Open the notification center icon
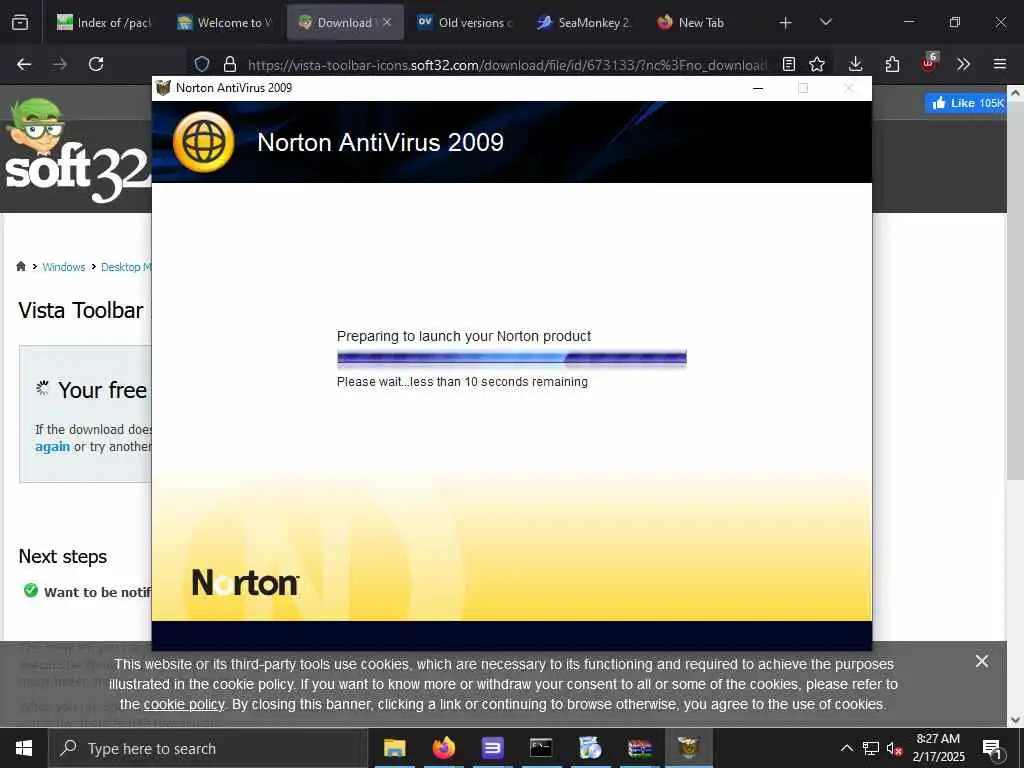The height and width of the screenshot is (768, 1024). tap(993, 748)
